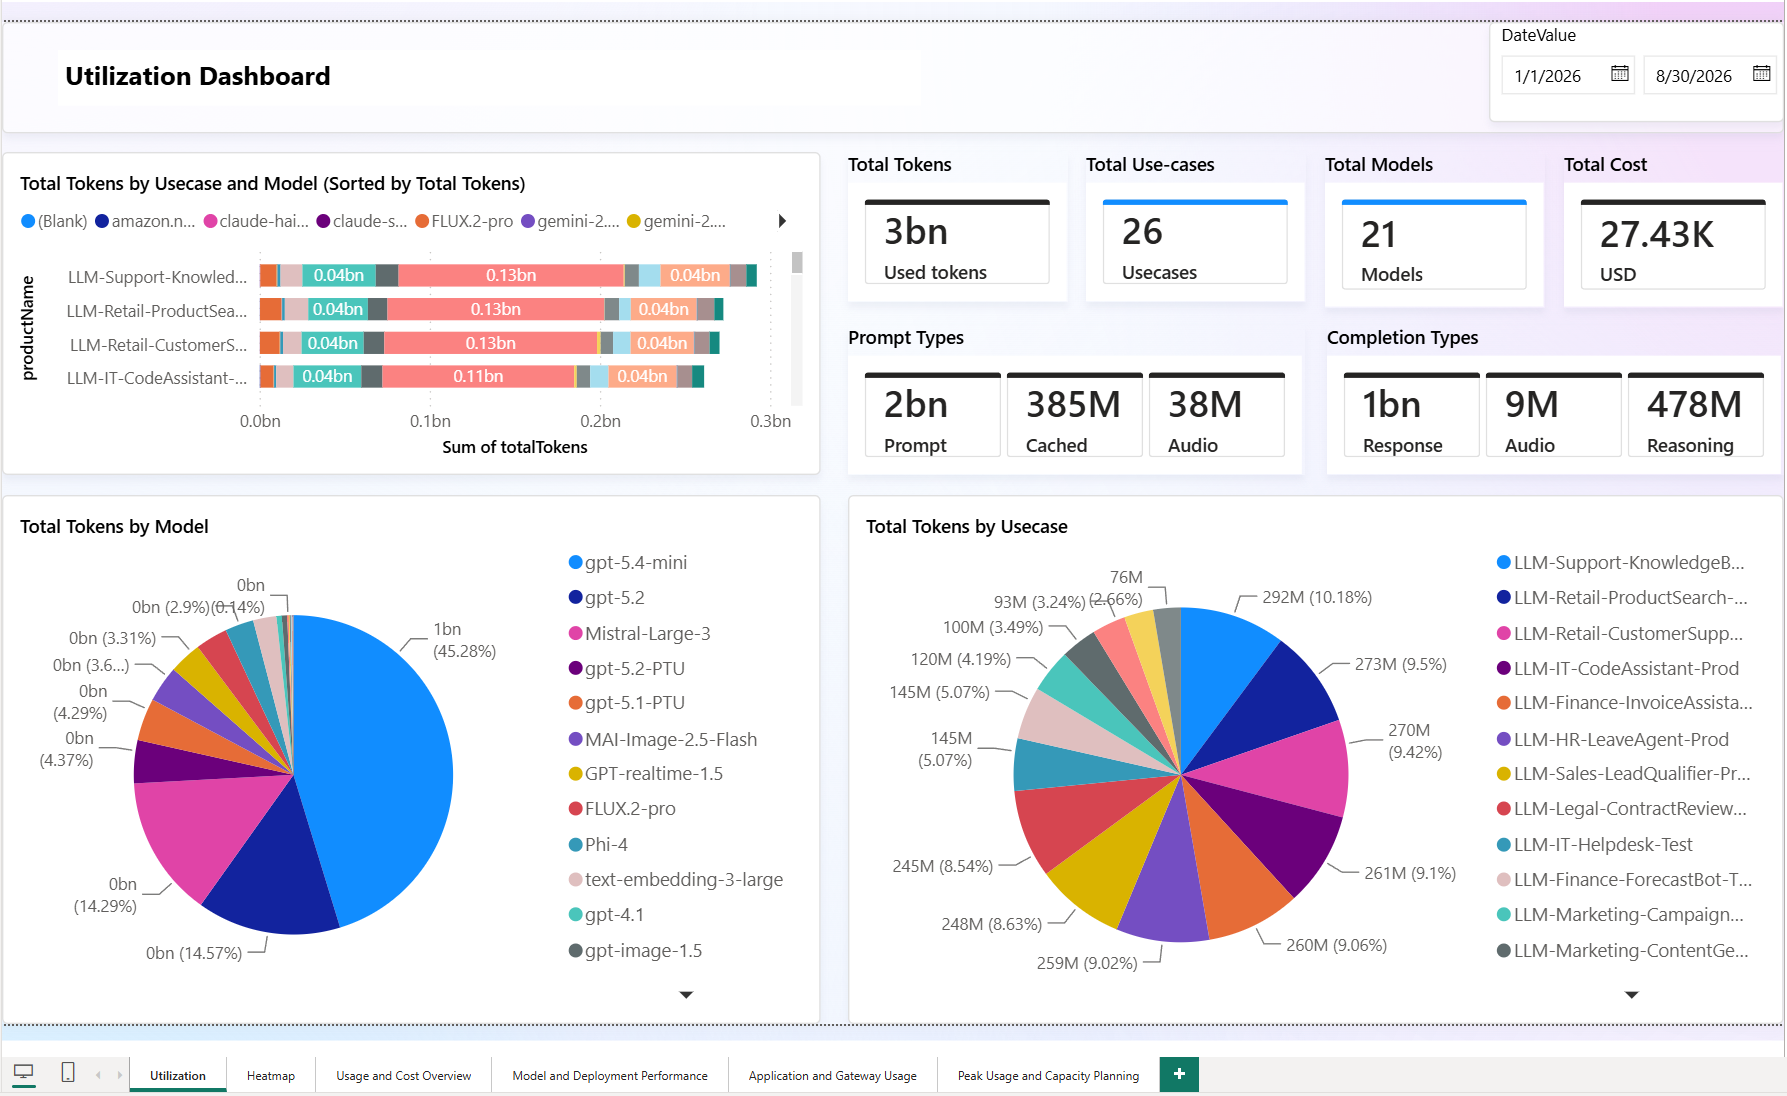Expand bar chart legend right arrow
Viewport: 1787px width, 1096px height.
click(x=782, y=221)
